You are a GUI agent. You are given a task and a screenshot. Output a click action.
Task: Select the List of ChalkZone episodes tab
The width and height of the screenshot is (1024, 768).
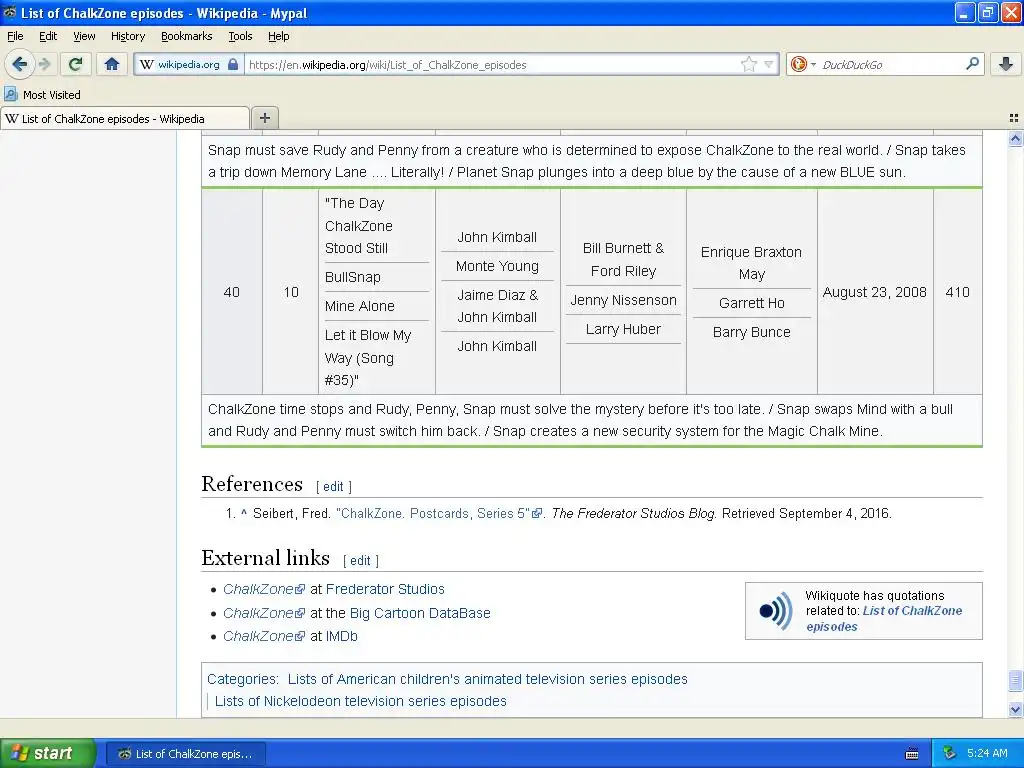[x=125, y=119]
